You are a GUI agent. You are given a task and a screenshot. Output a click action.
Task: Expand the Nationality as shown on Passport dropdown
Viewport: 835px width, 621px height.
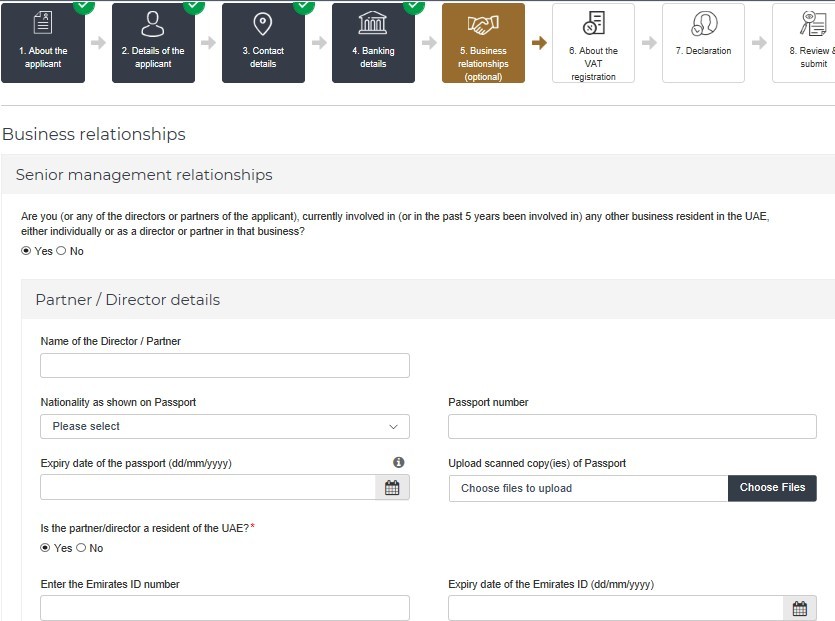click(x=225, y=426)
